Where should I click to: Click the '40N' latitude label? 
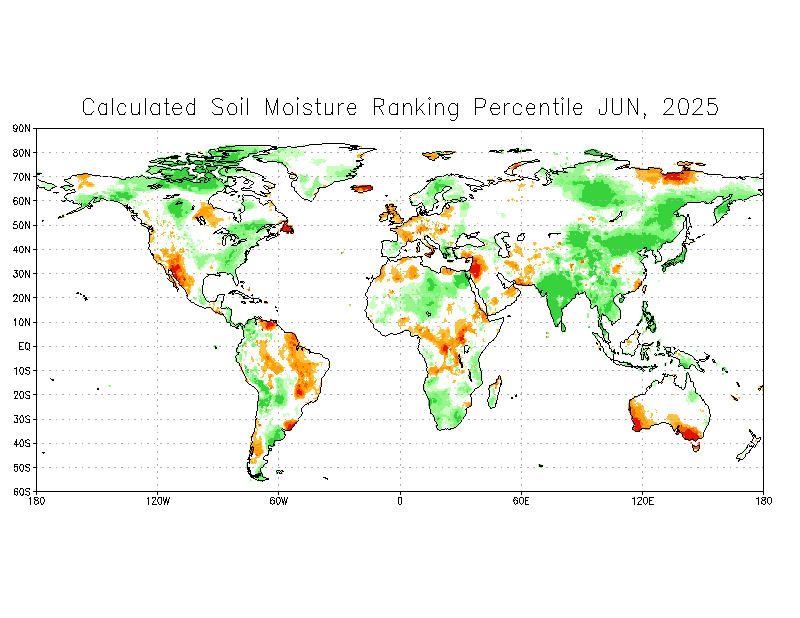point(21,250)
